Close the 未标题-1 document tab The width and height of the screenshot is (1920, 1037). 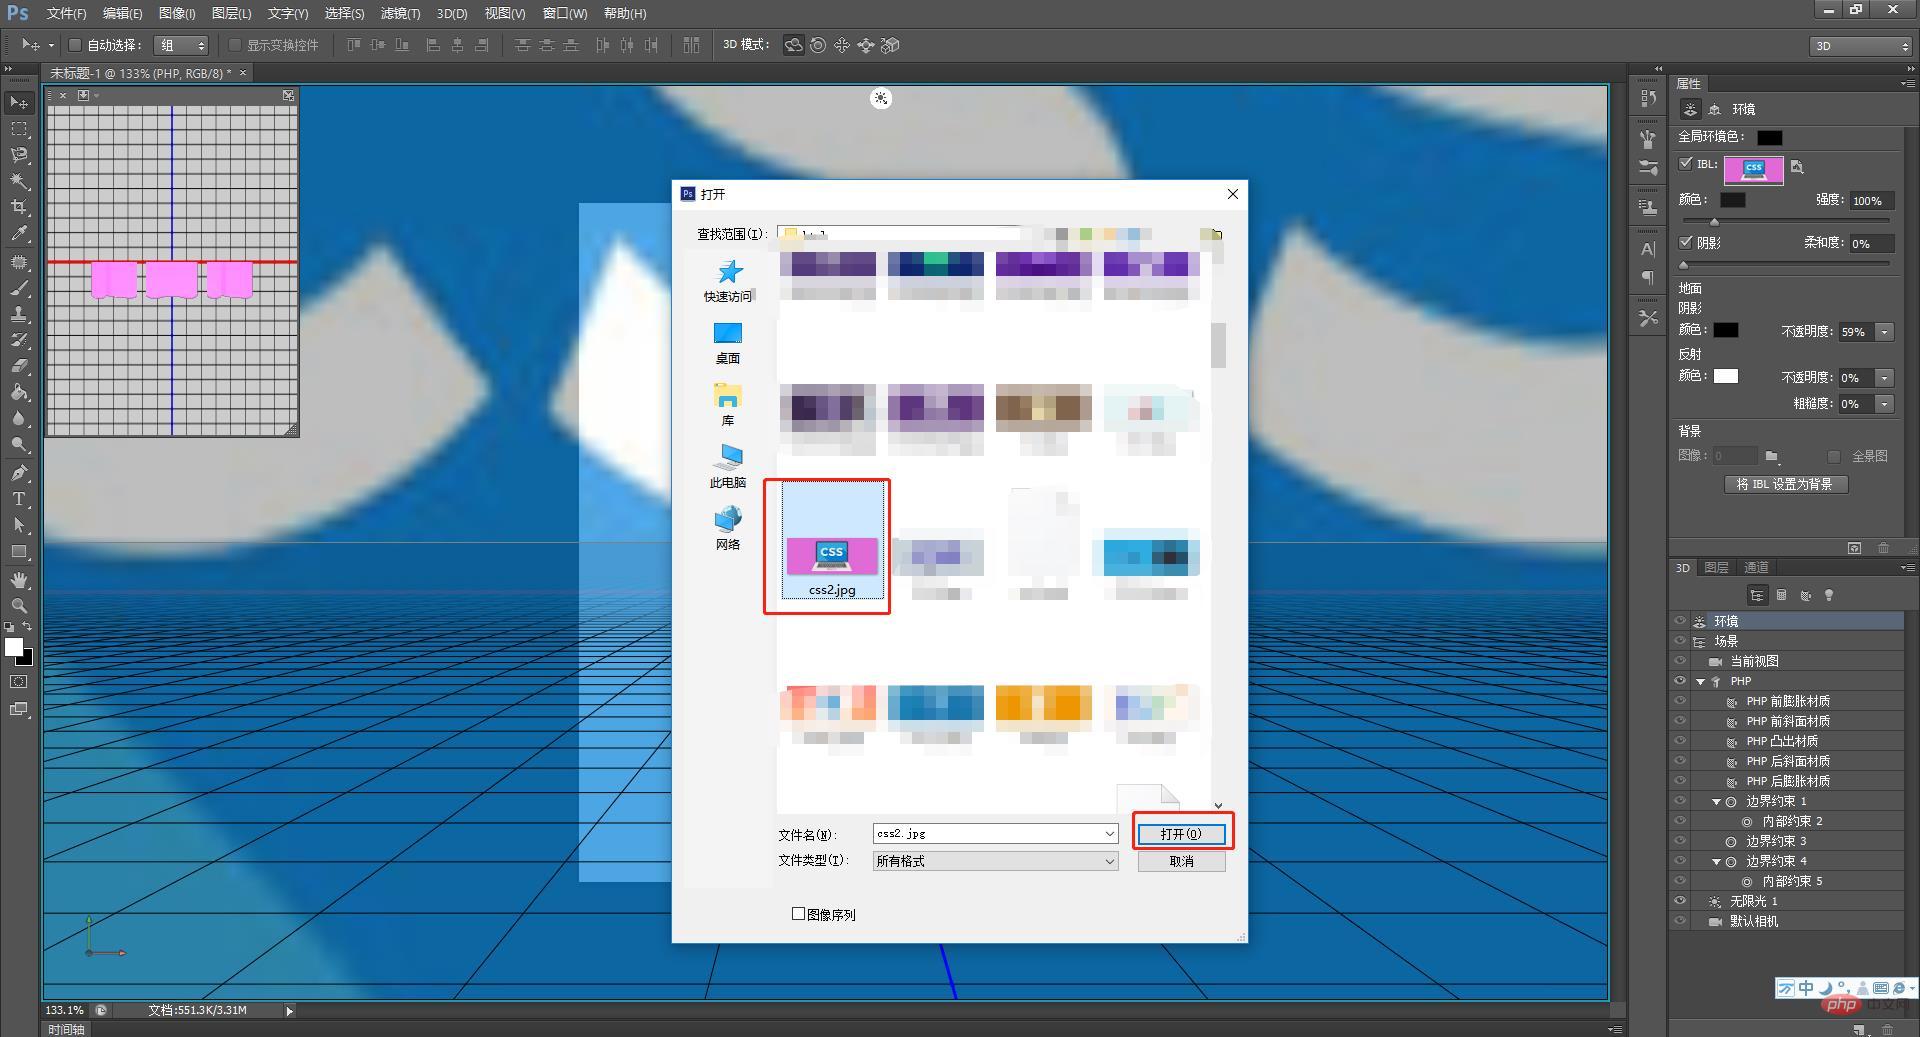pos(243,73)
